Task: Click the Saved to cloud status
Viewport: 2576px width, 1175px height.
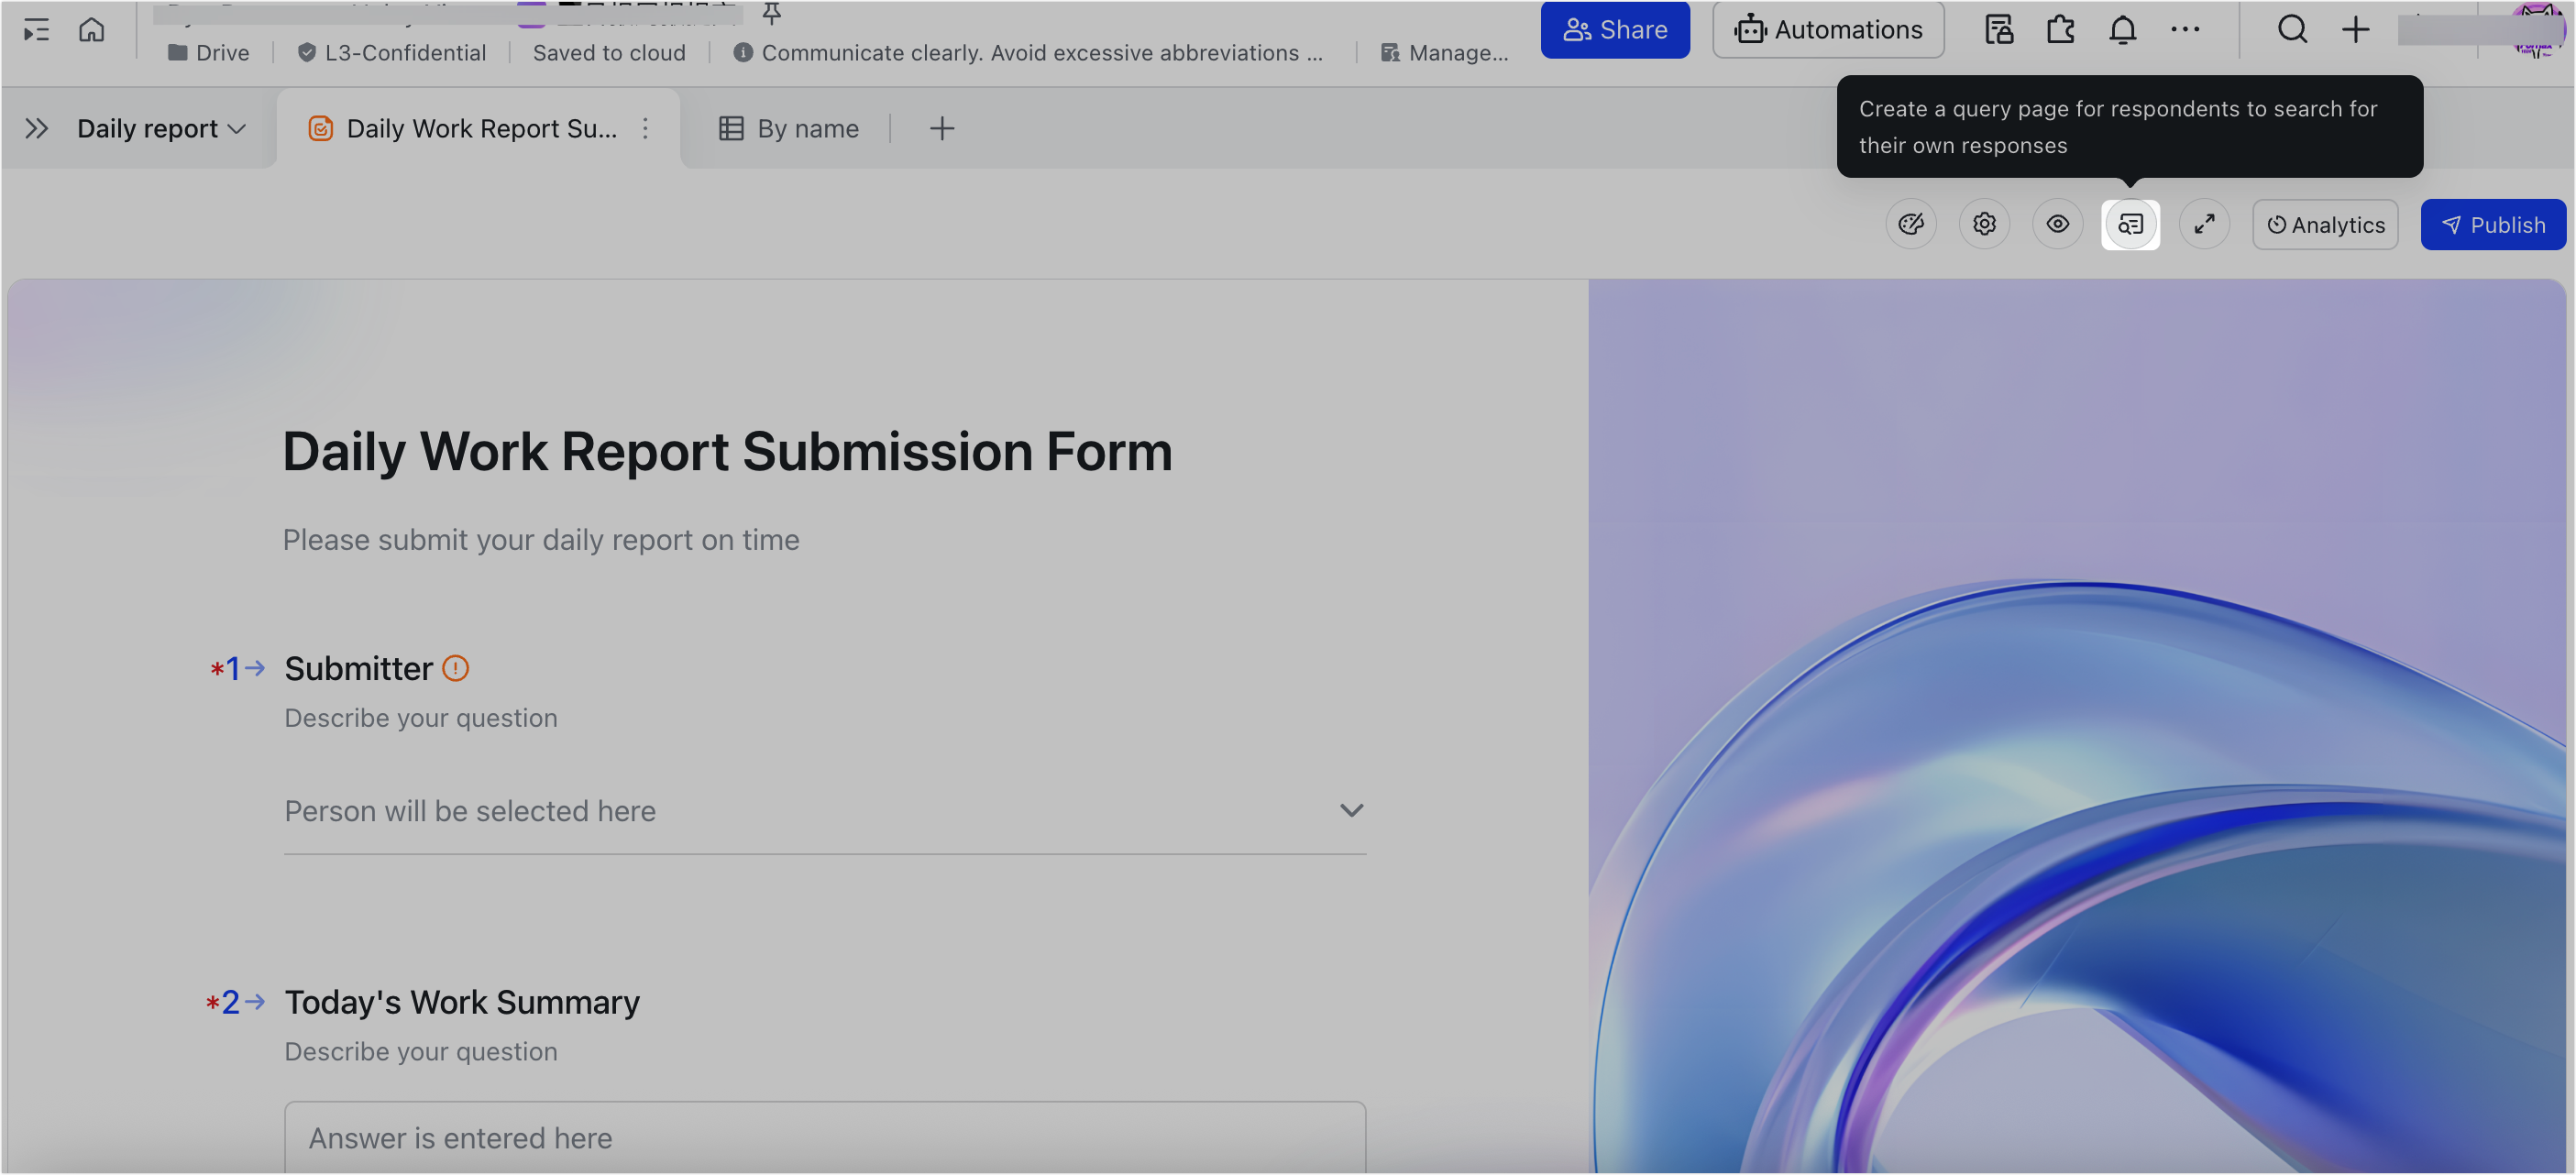Action: point(609,53)
